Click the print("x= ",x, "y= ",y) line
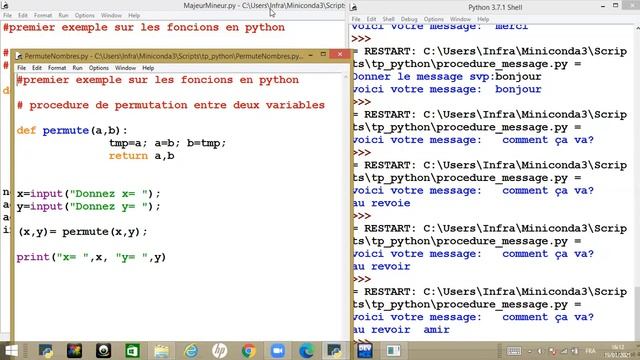The width and height of the screenshot is (640, 360). [x=91, y=257]
